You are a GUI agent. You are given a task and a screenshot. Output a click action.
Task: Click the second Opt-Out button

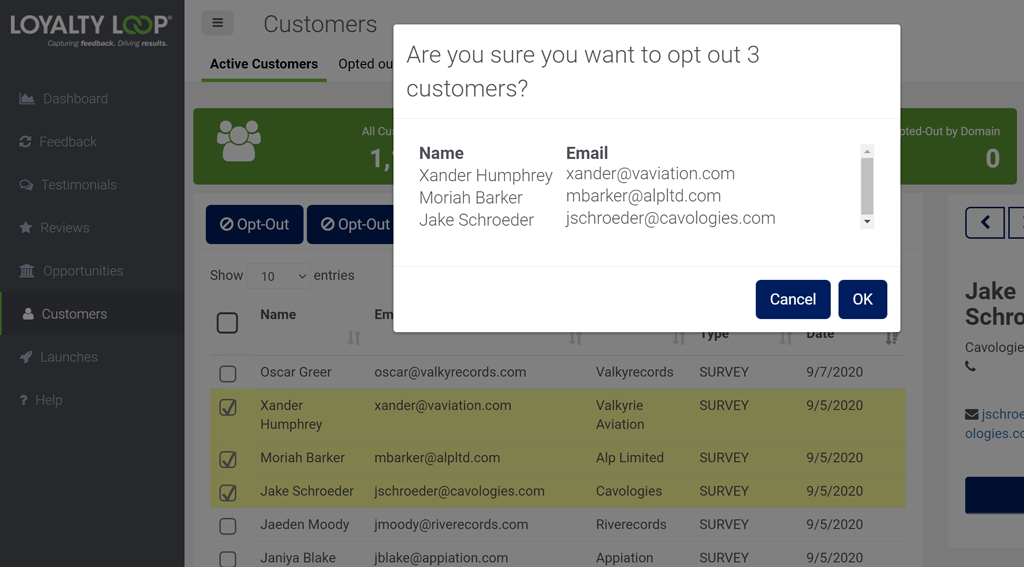coord(351,225)
